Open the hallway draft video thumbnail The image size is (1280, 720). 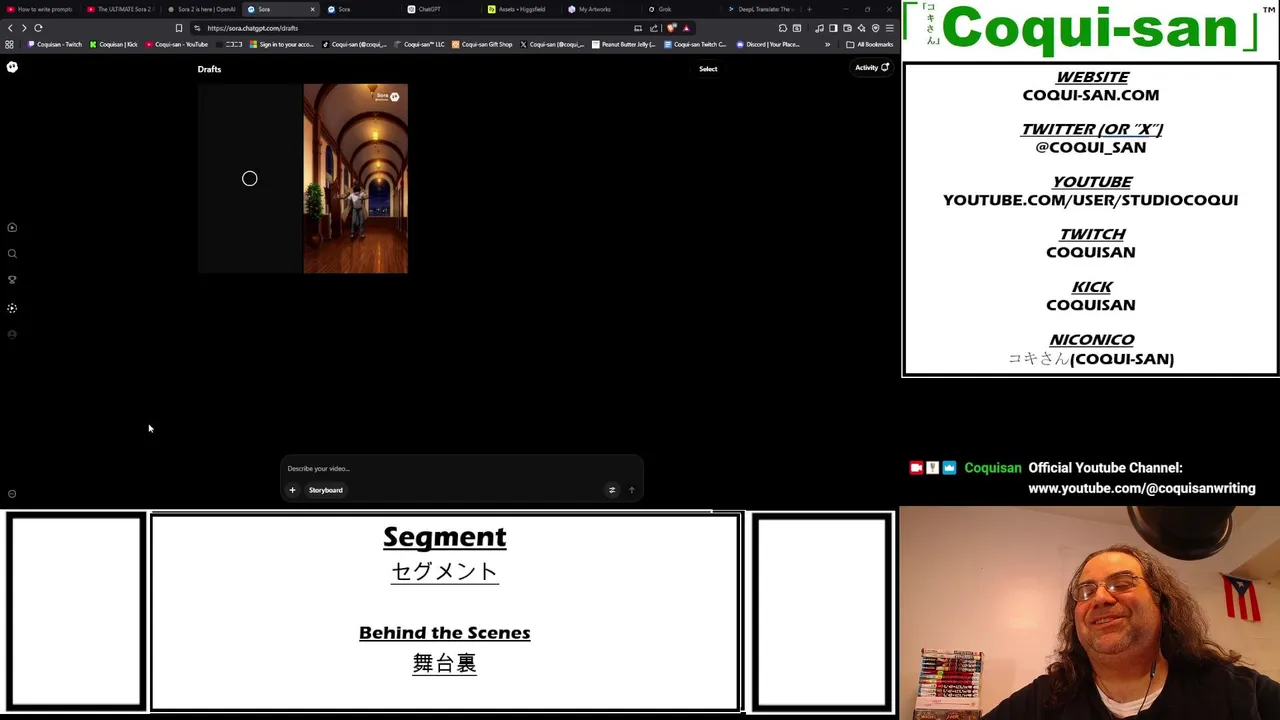[x=356, y=178]
